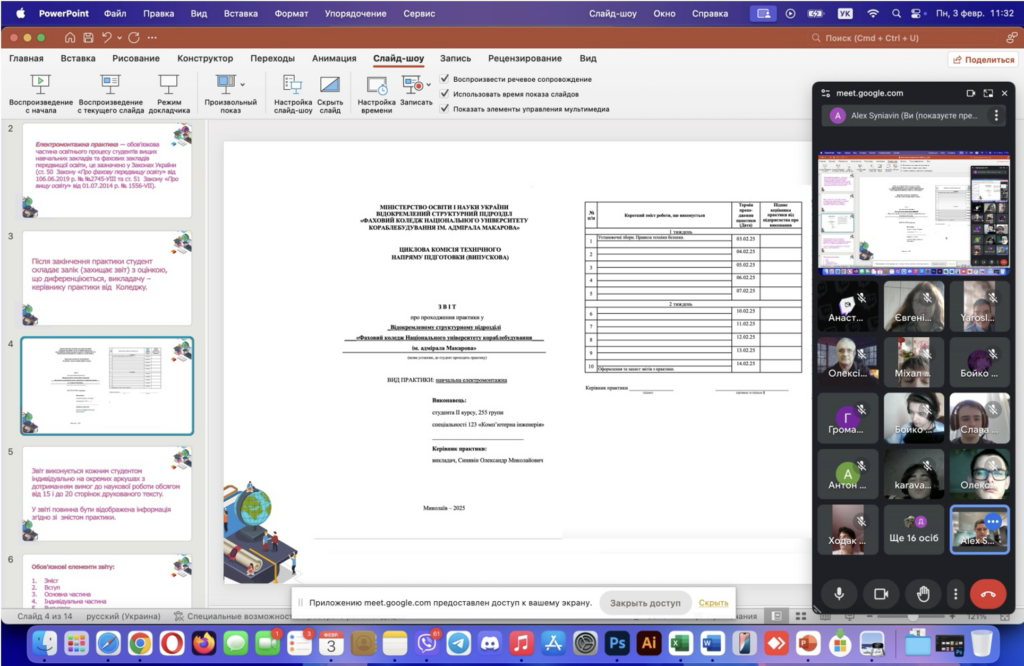Click the Записать record slideshow icon
1024x666 pixels.
[413, 85]
